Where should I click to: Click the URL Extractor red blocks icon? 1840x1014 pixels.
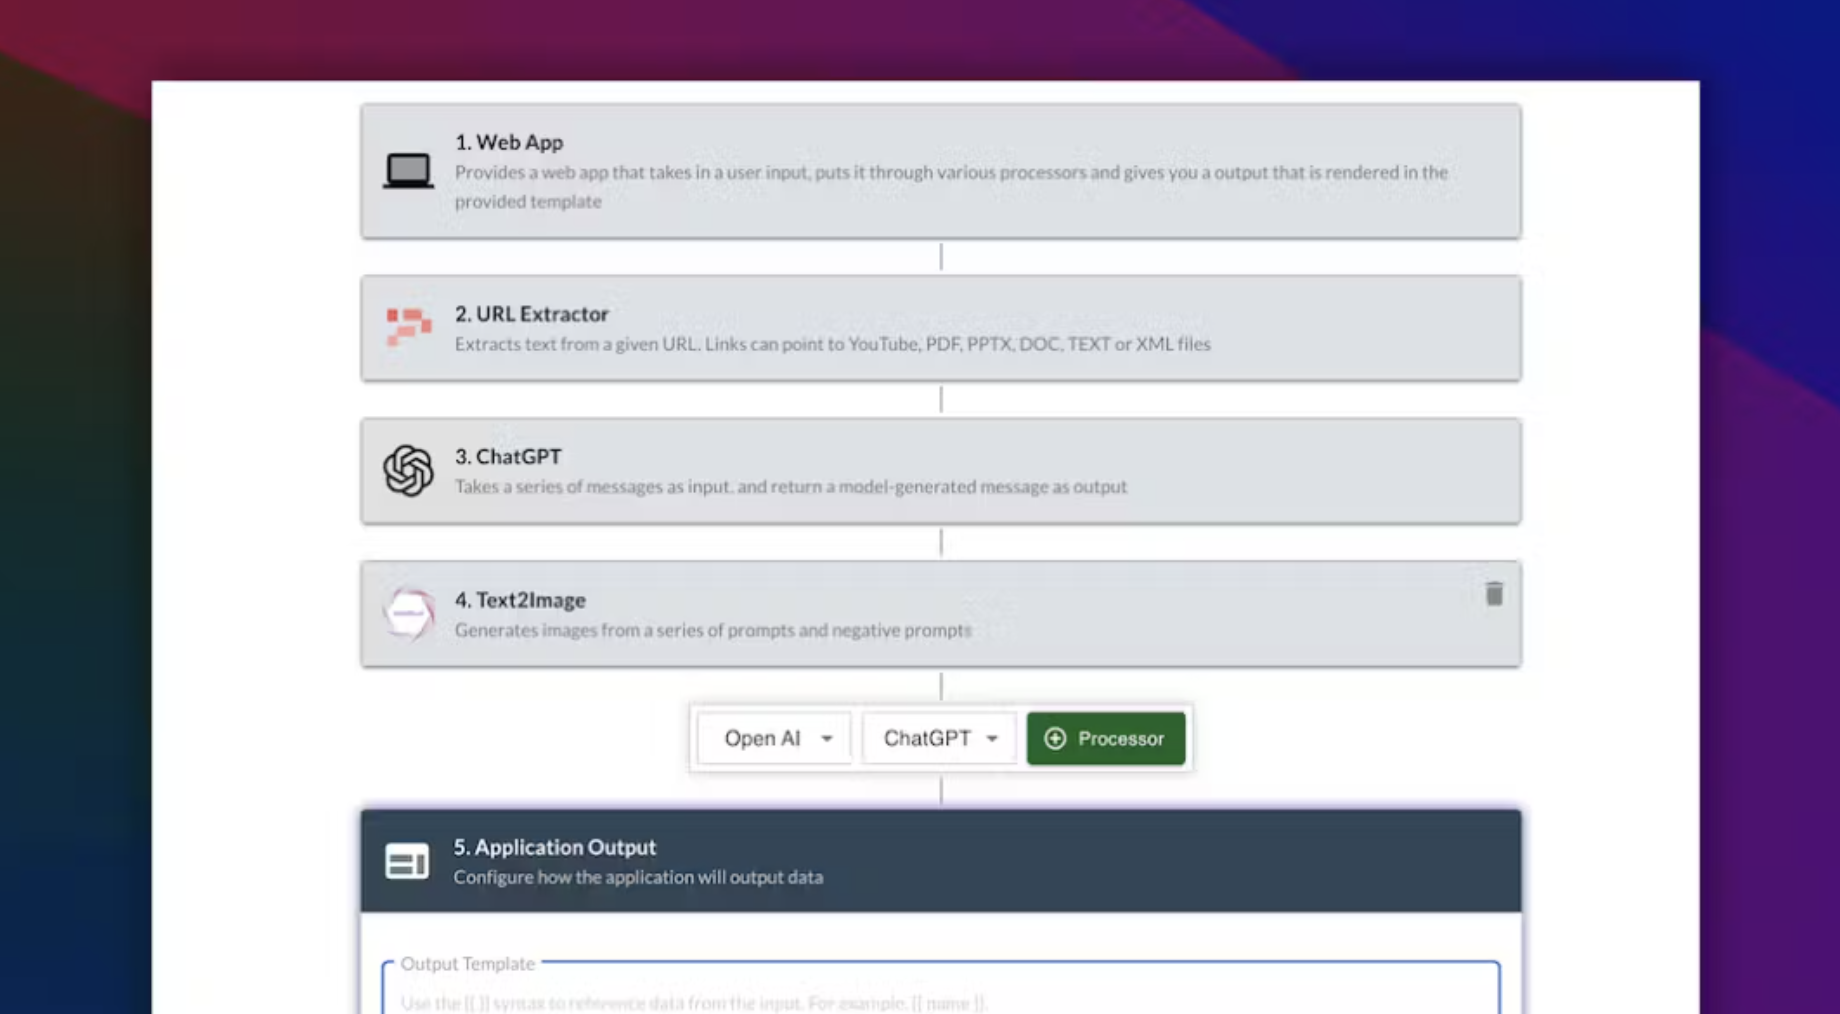tap(408, 327)
